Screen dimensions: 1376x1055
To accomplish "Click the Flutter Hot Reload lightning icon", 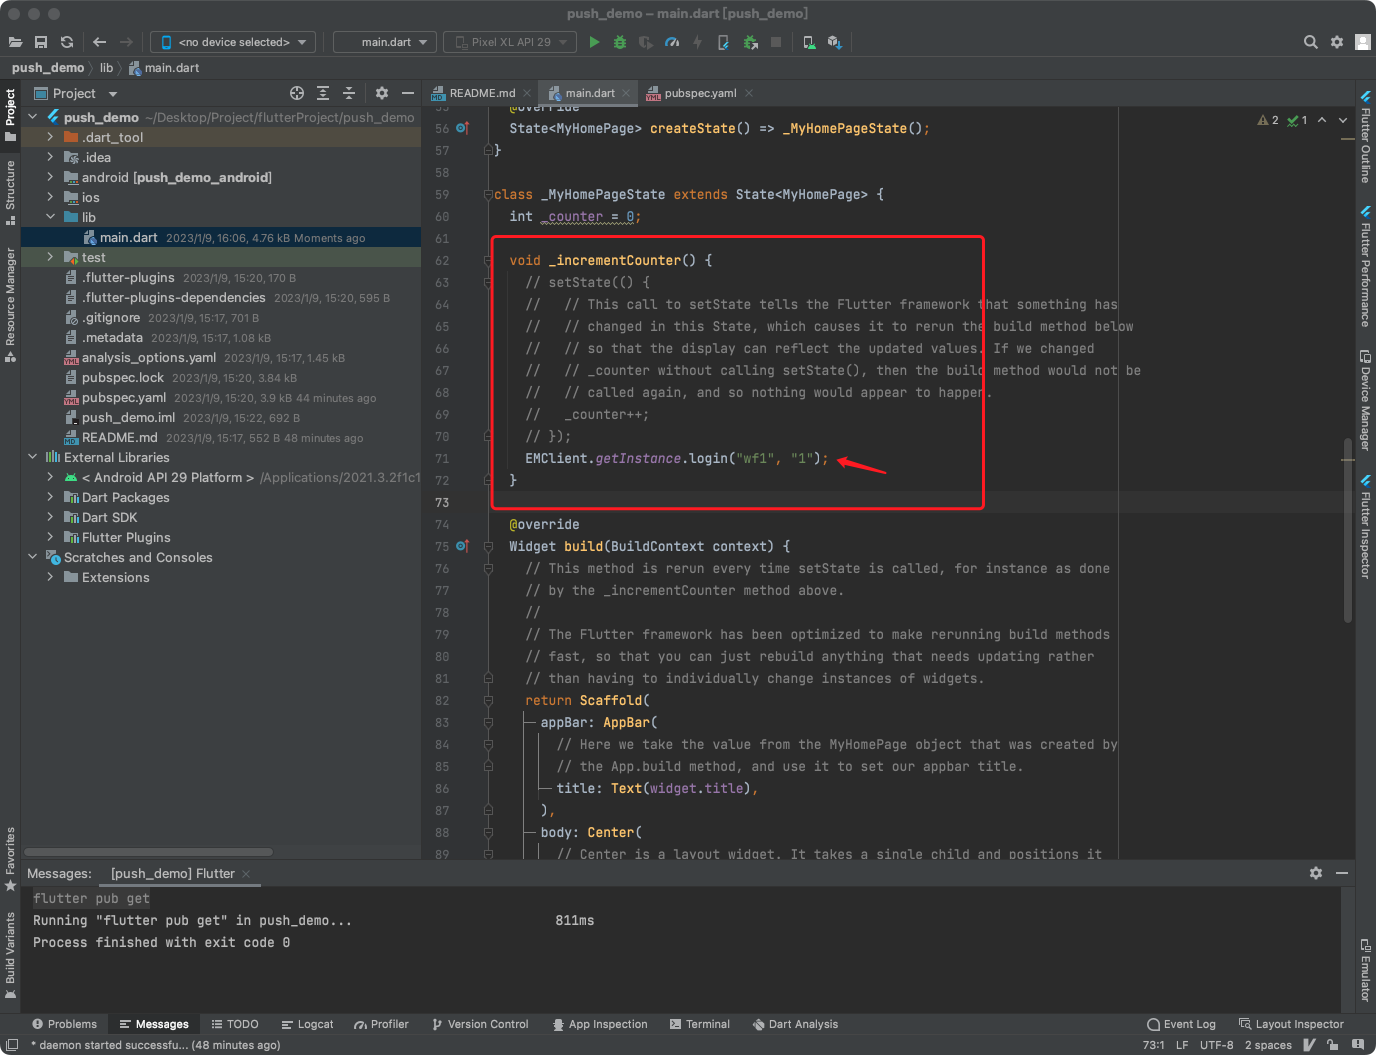I will coord(697,42).
